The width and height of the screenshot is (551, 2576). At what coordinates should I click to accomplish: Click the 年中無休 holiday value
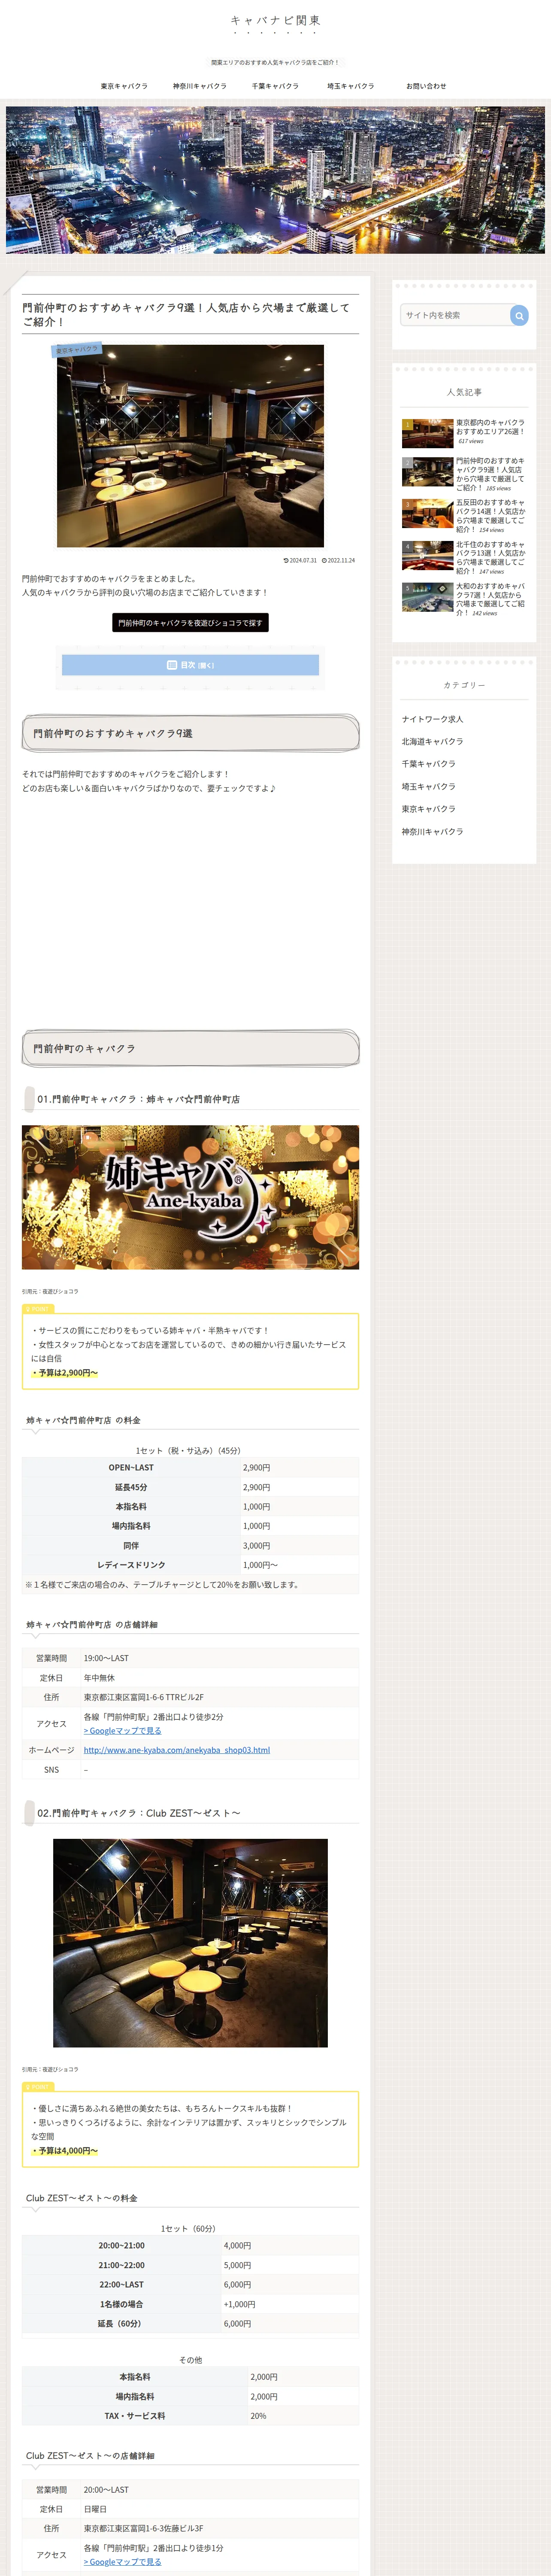pyautogui.click(x=99, y=1678)
